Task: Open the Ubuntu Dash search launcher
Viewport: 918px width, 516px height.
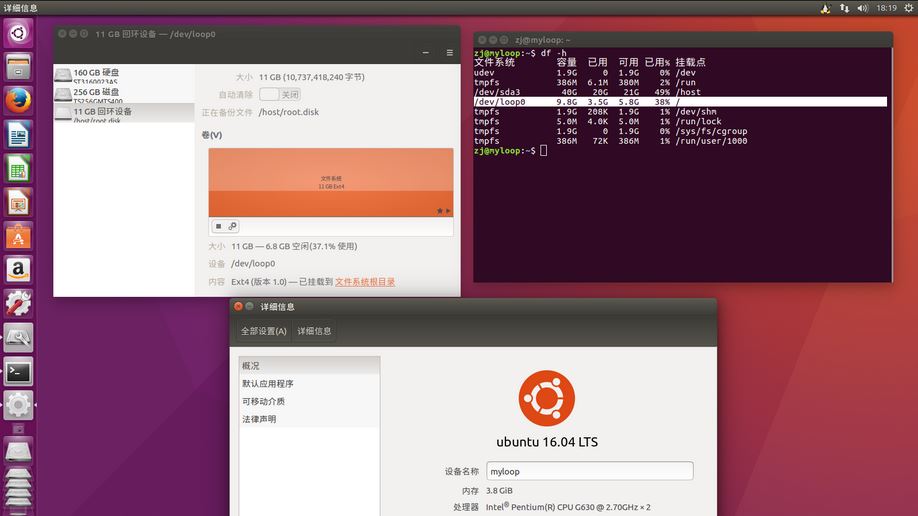Action: coord(18,33)
